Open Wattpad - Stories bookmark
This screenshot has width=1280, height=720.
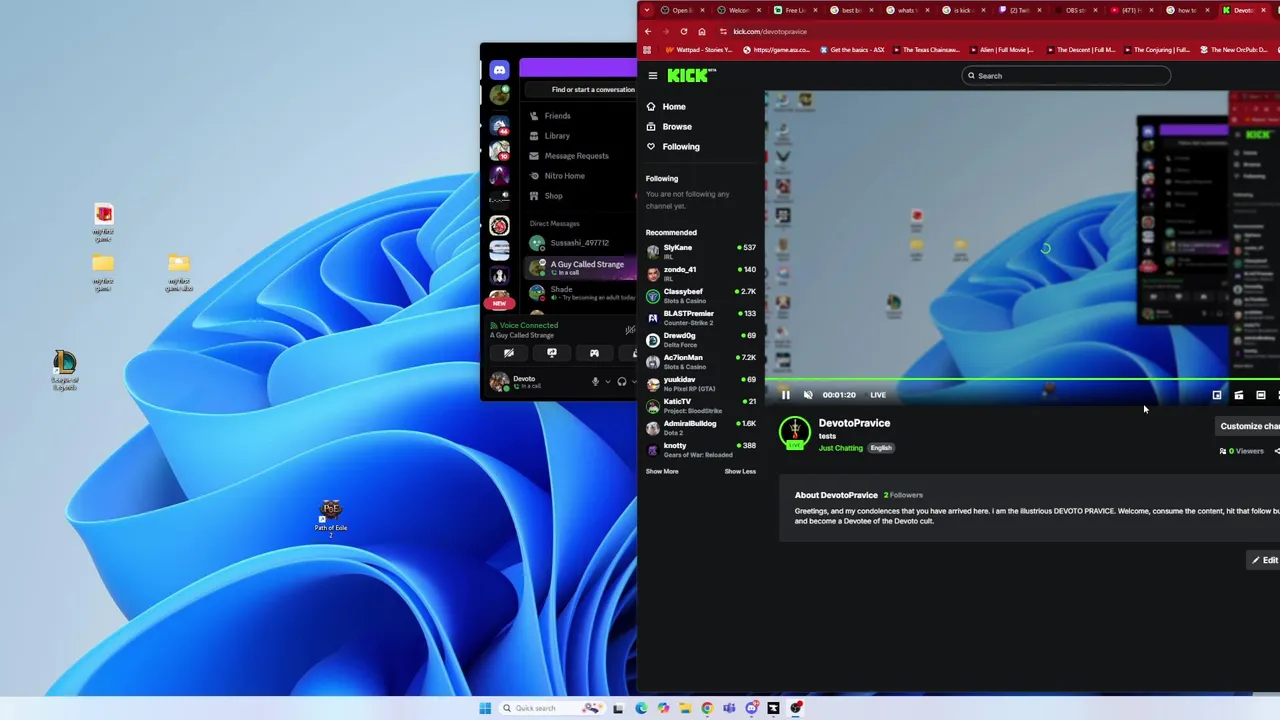click(699, 50)
